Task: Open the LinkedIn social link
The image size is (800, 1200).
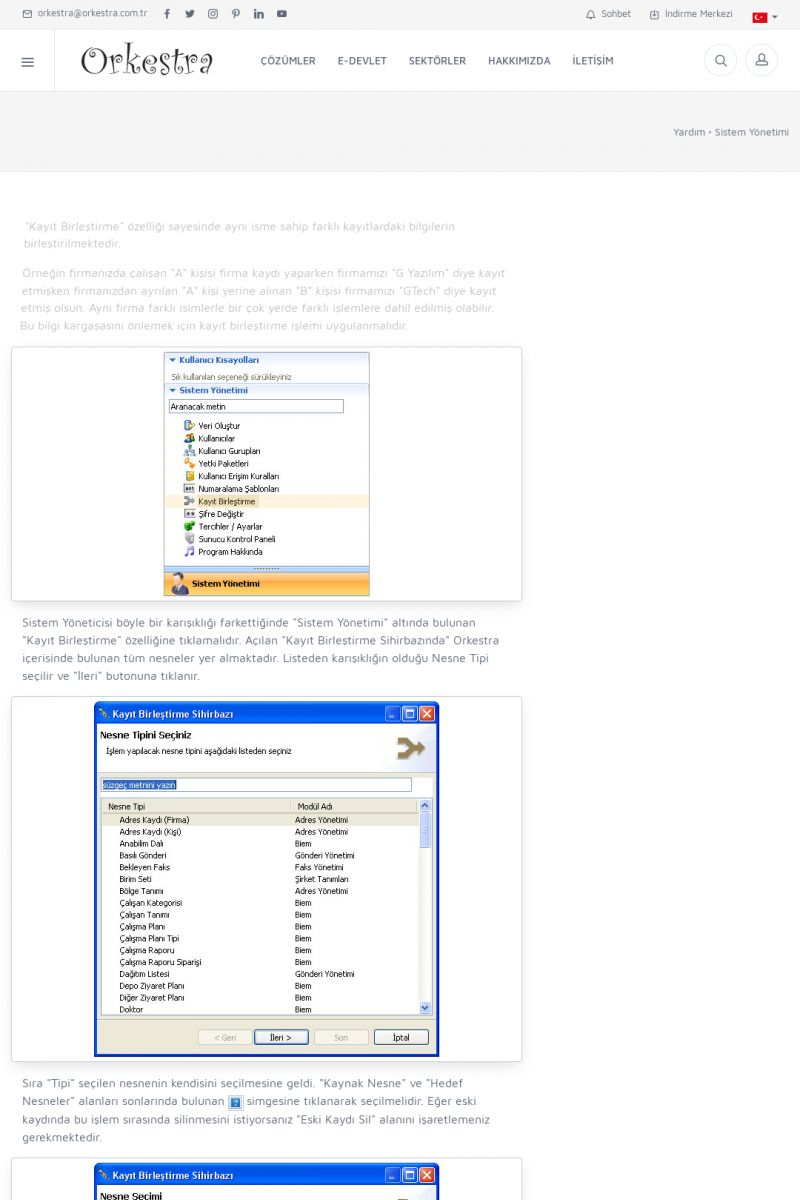Action: tap(259, 14)
